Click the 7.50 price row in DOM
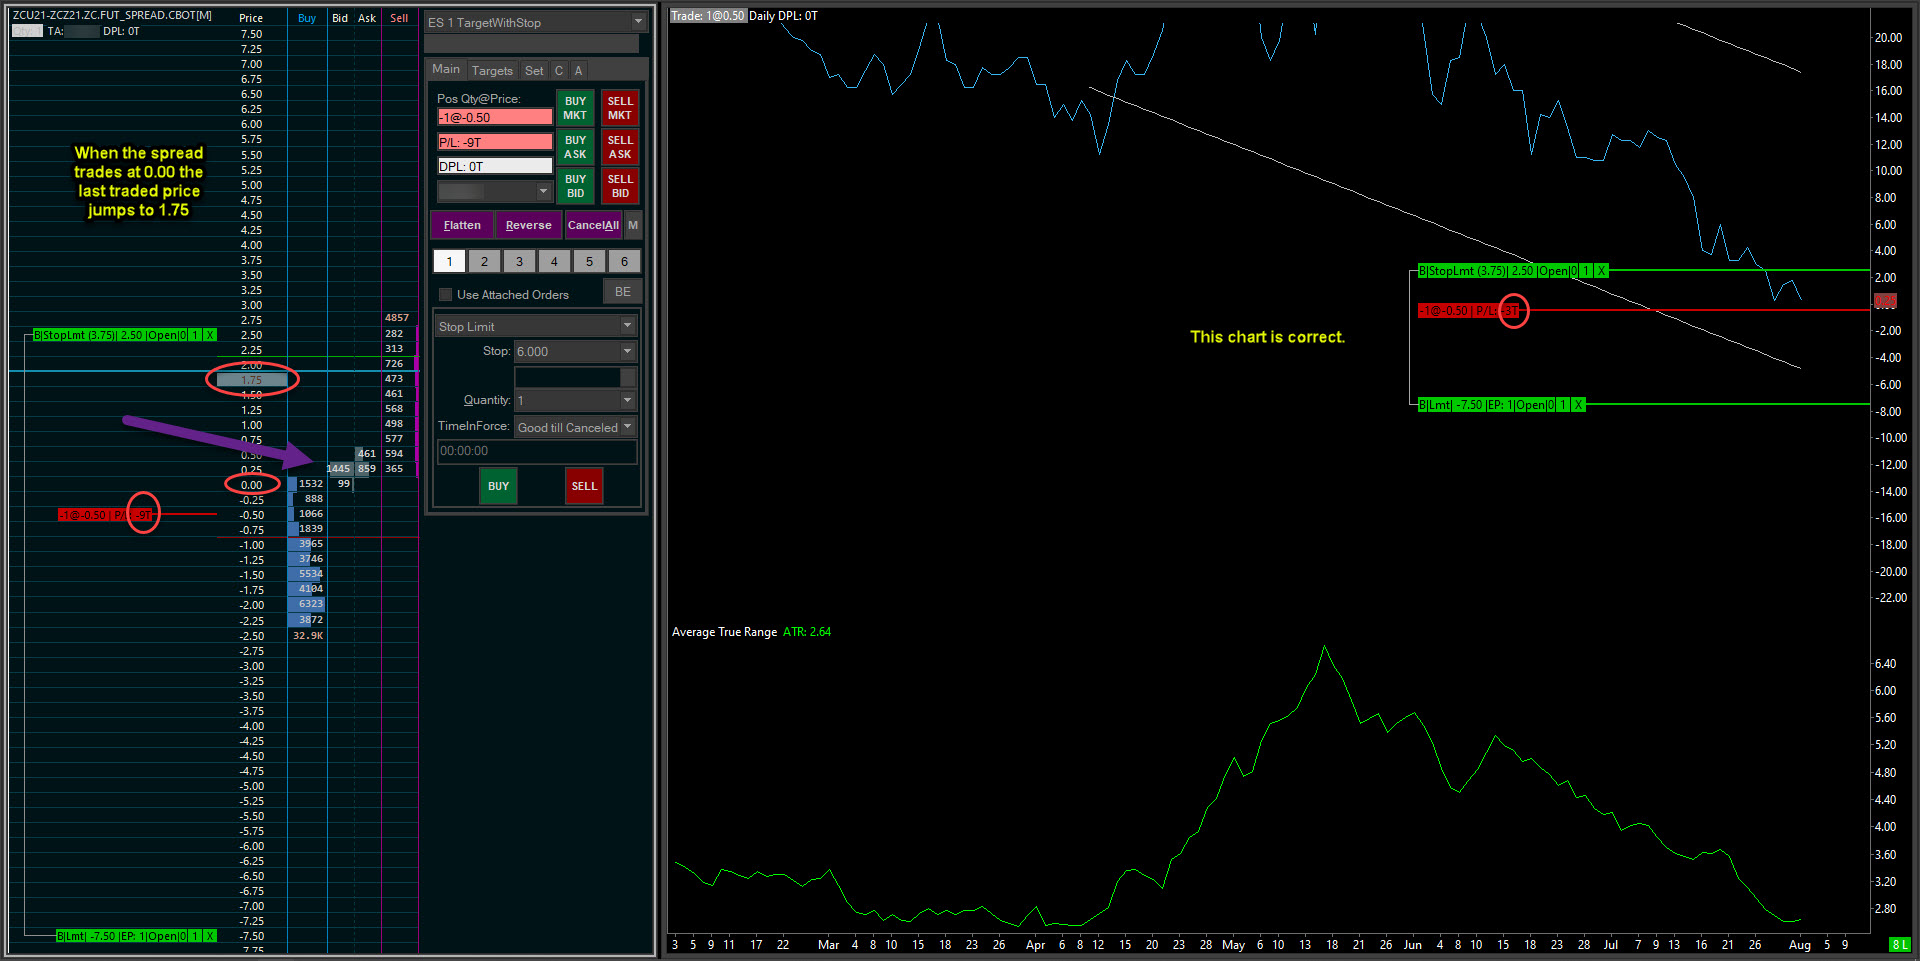Viewport: 1920px width, 961px height. (251, 34)
